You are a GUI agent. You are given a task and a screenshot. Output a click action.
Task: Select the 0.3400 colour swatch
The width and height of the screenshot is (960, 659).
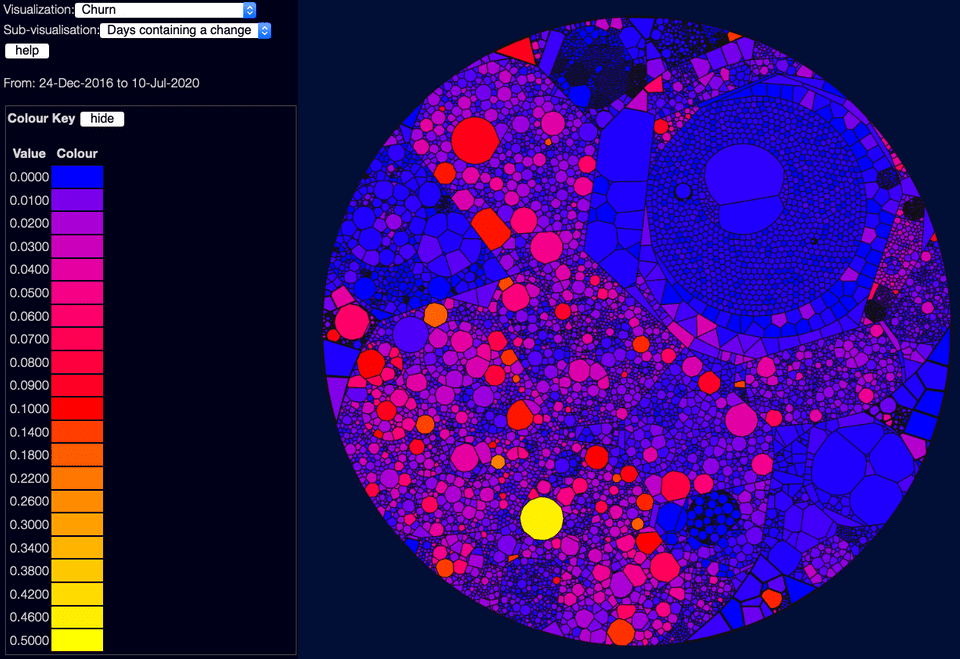tap(77, 548)
